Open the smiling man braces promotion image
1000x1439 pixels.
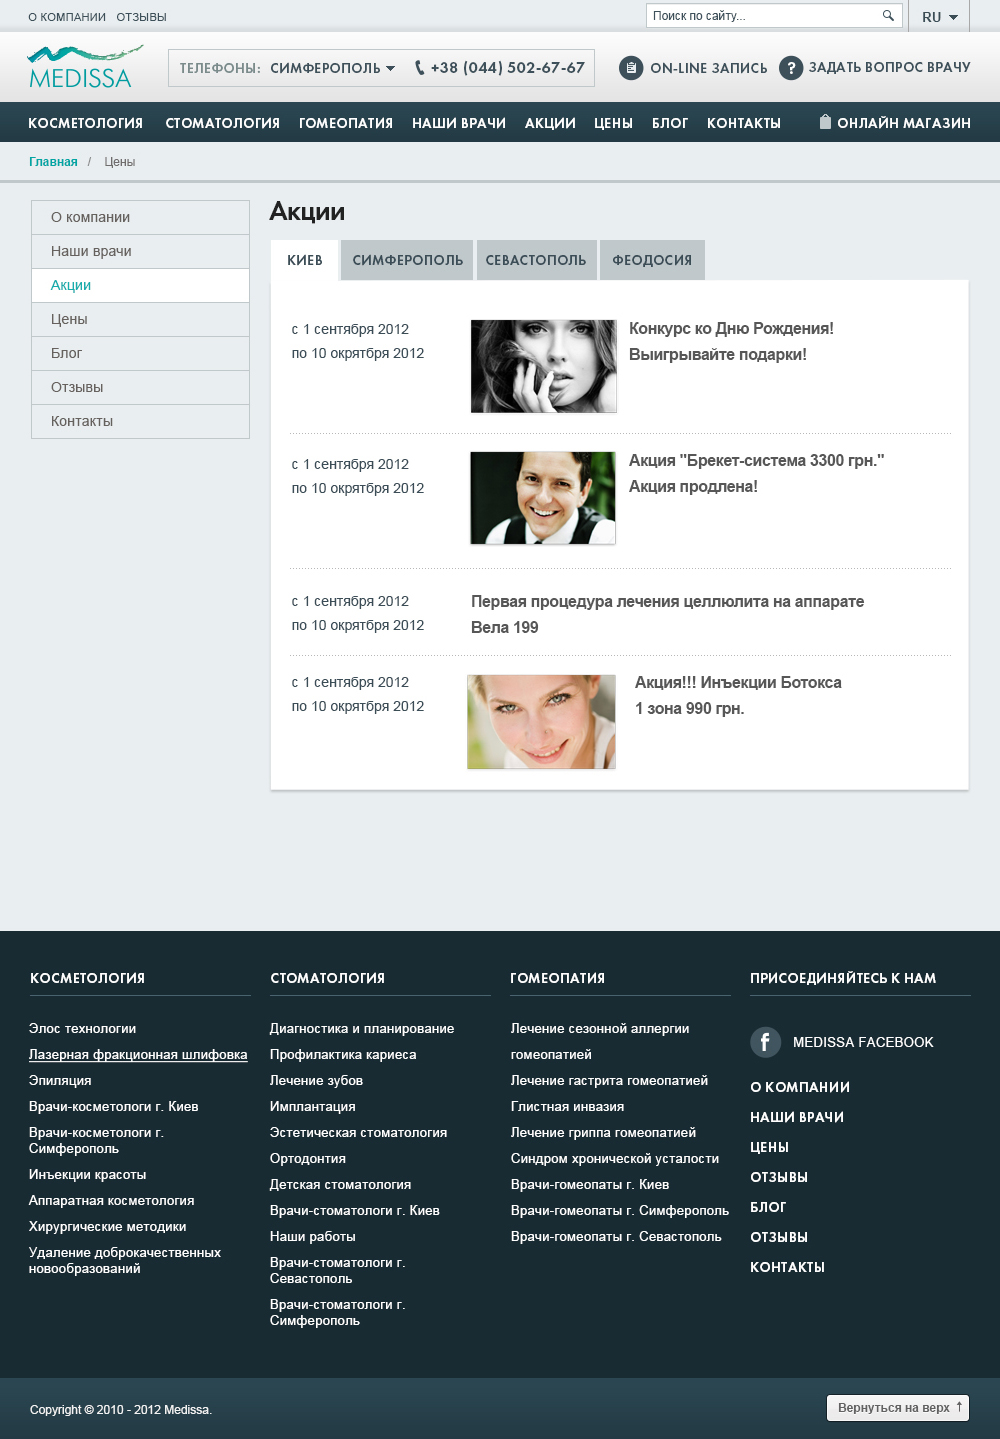[543, 498]
